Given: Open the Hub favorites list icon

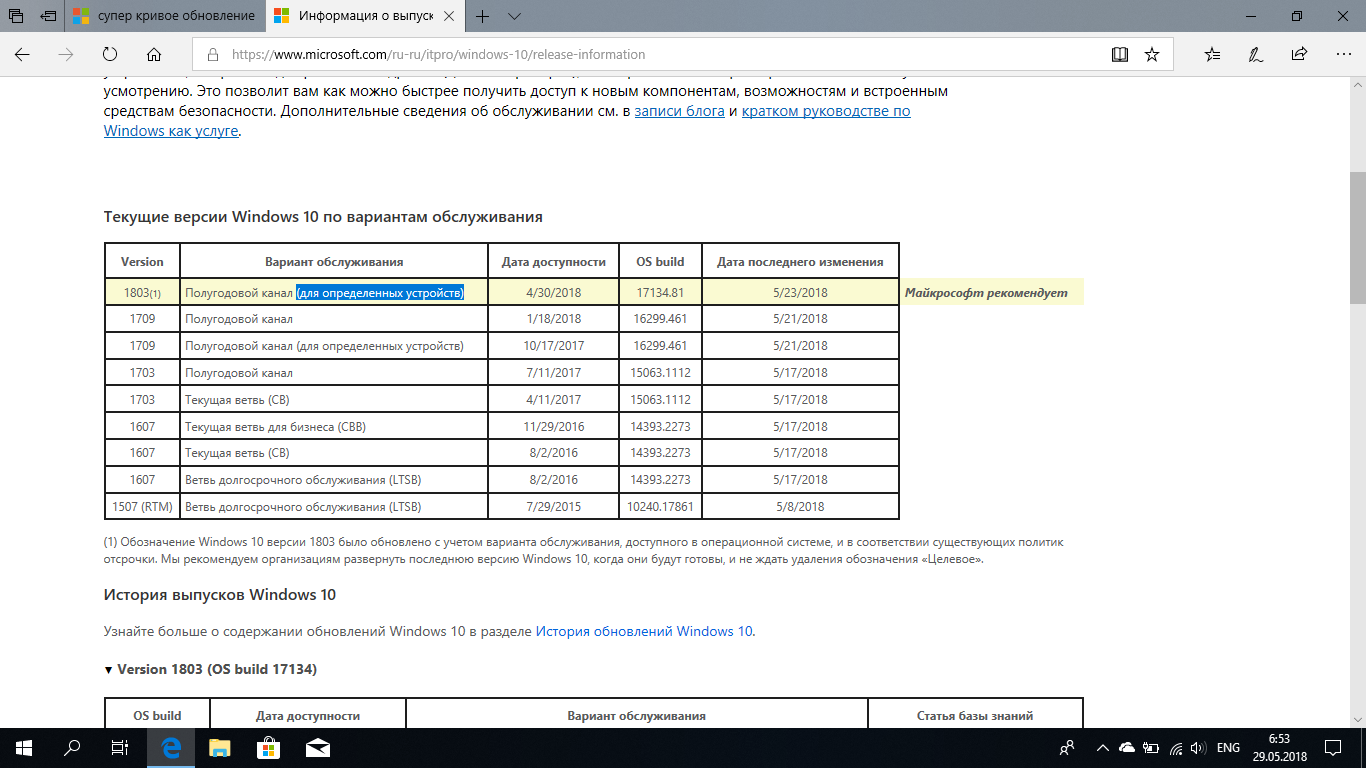Looking at the screenshot, I should pos(1212,54).
